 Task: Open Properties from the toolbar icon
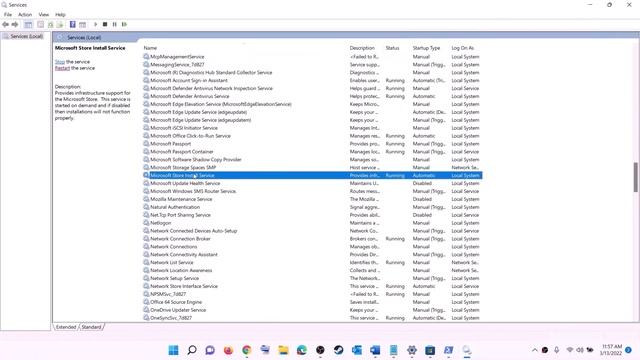coord(40,24)
